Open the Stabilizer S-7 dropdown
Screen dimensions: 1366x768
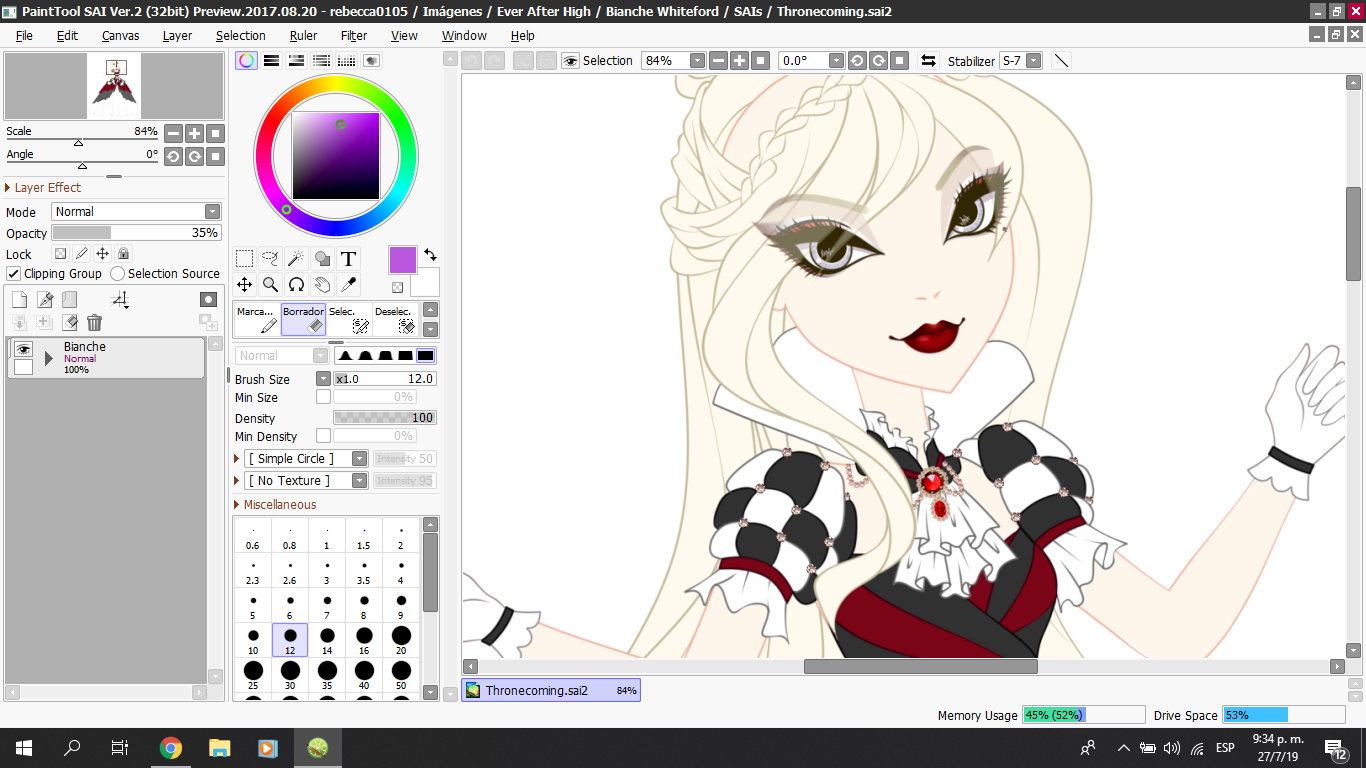click(x=1034, y=61)
